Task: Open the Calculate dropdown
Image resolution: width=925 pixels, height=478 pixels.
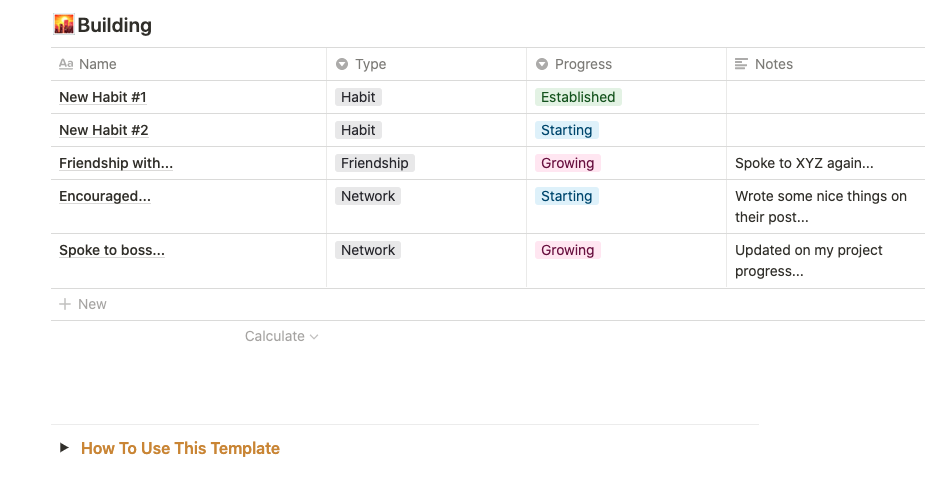Action: [281, 336]
